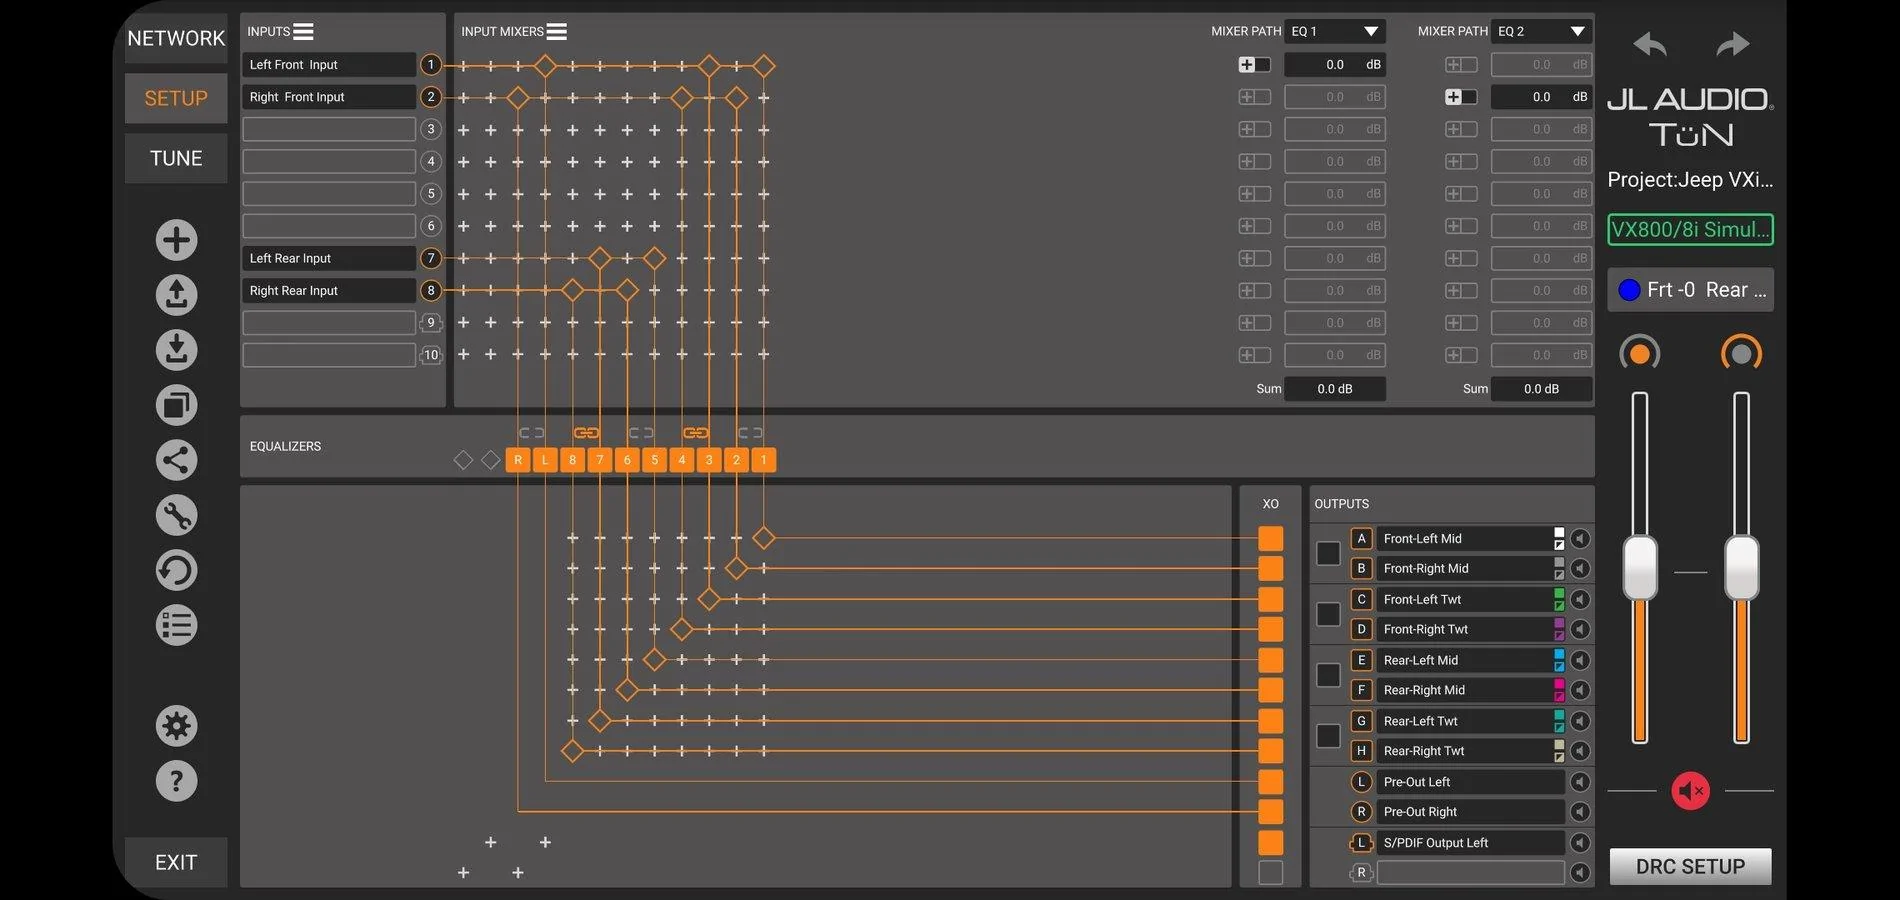Click the output H letter badge
1900x900 pixels.
(1361, 751)
